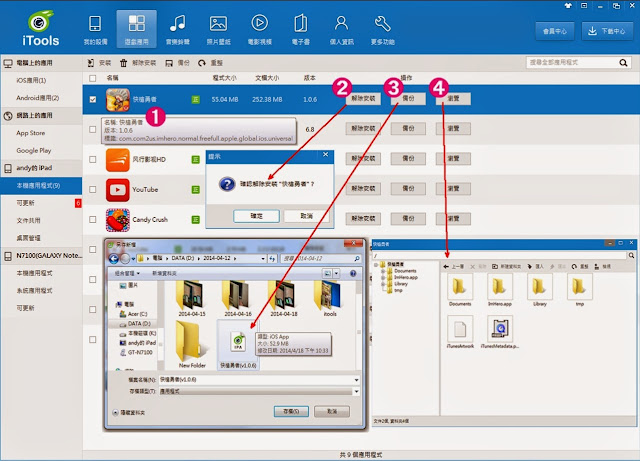Open the file name dropdown in save dialog
Screen dimensions: 640x461
pyautogui.click(x=356, y=380)
